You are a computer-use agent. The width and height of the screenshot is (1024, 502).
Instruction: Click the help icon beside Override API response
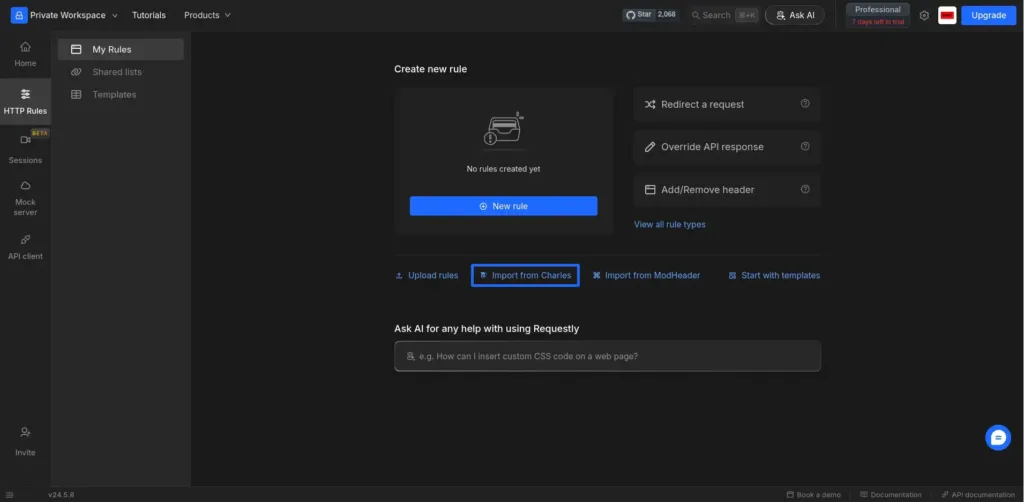805,146
